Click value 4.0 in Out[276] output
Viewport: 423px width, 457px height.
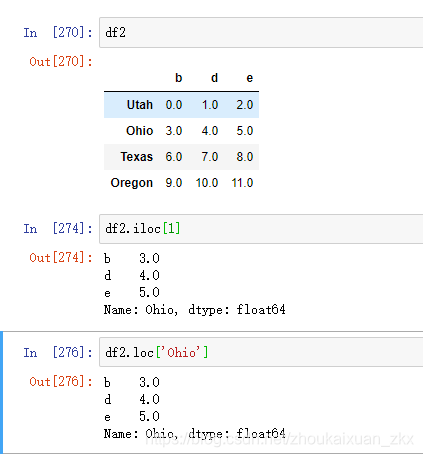(149, 399)
